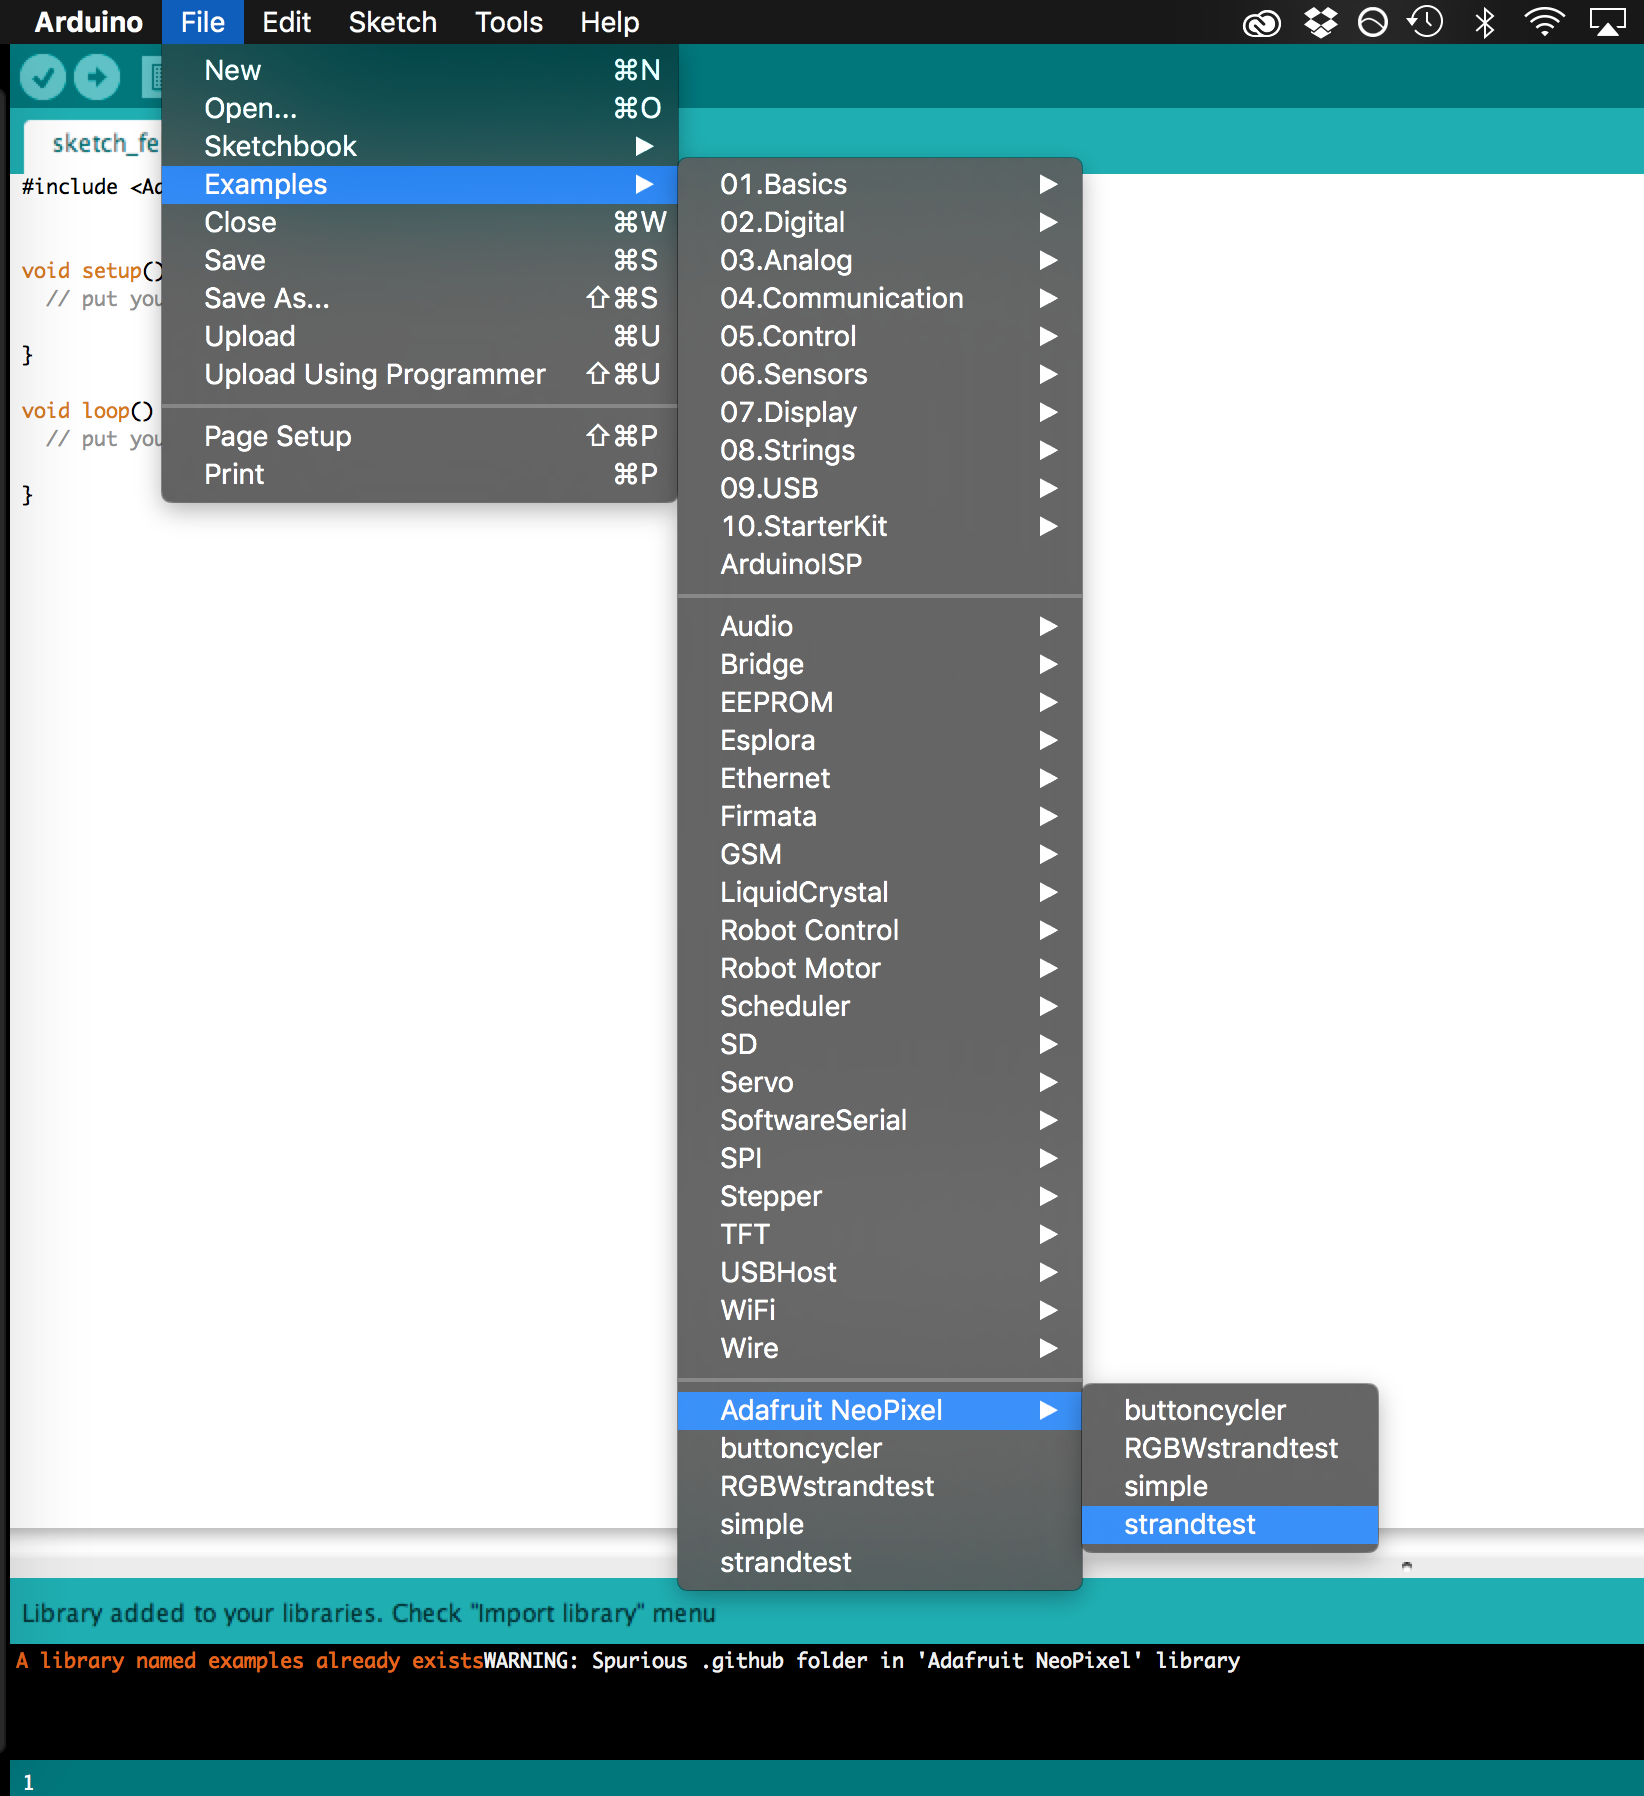Expand the Scheduler library examples
Image resolution: width=1644 pixels, height=1796 pixels.
click(x=880, y=1006)
